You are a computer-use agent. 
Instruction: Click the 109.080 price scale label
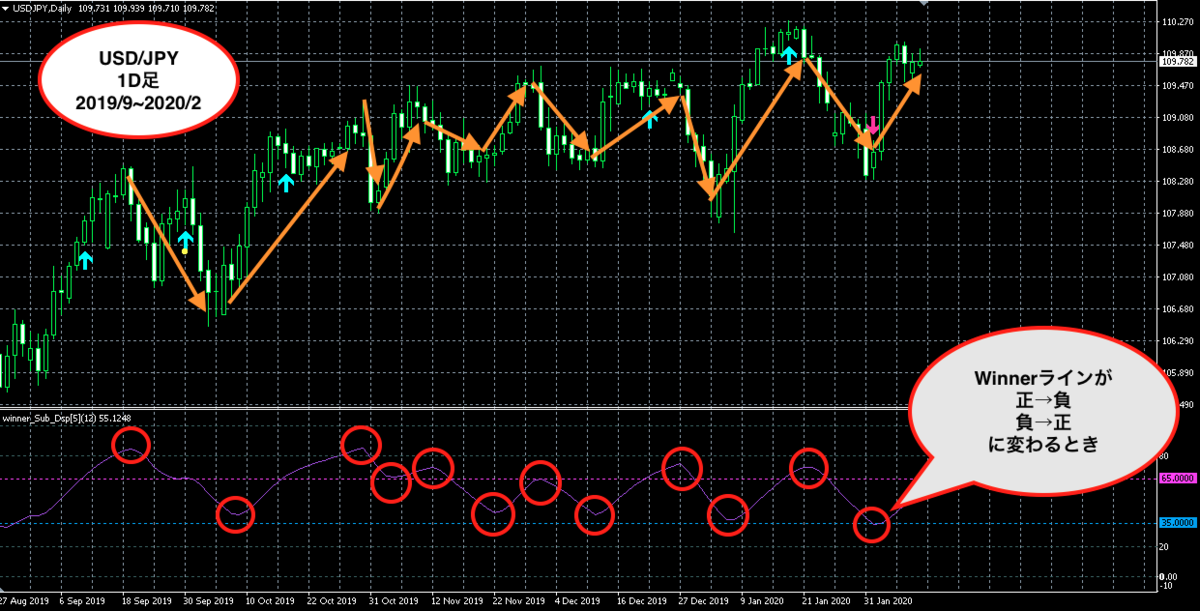(1176, 118)
